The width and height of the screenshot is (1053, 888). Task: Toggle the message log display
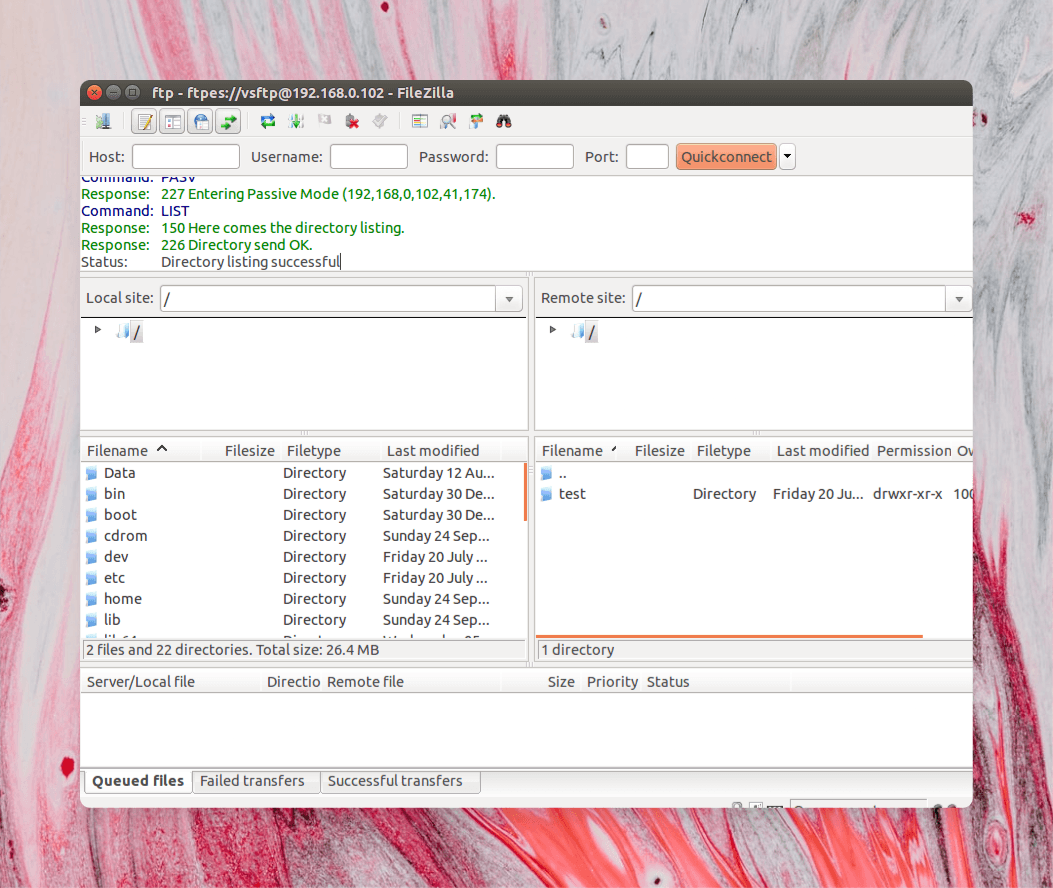click(x=145, y=120)
